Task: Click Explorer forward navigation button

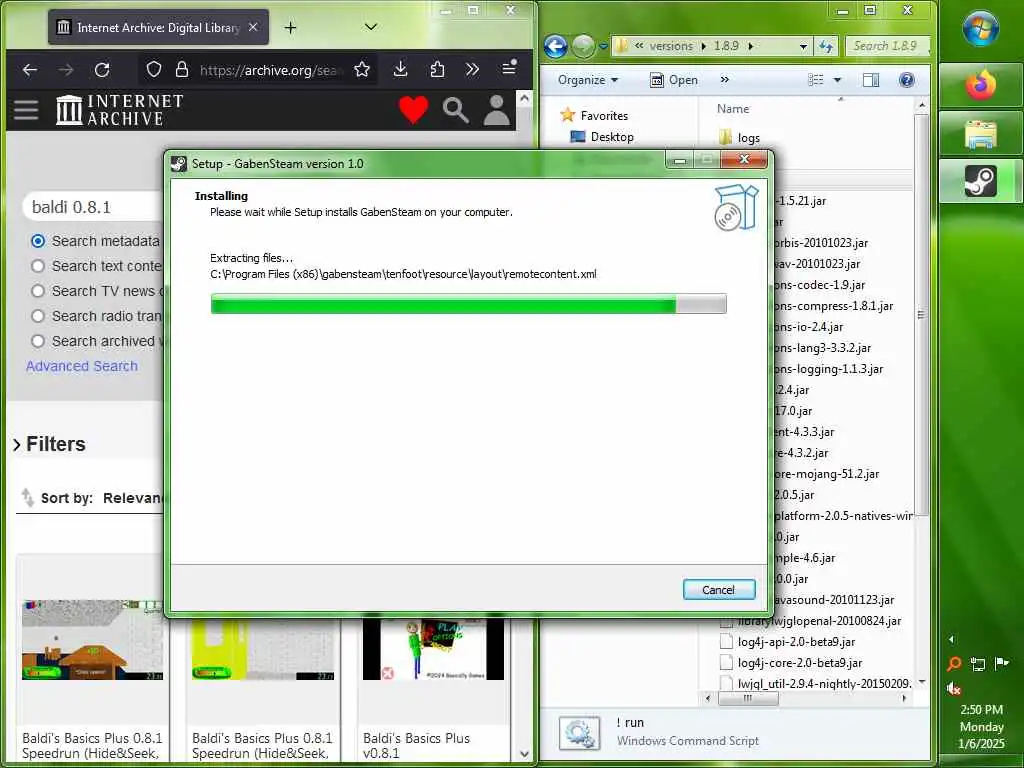Action: [x=583, y=46]
